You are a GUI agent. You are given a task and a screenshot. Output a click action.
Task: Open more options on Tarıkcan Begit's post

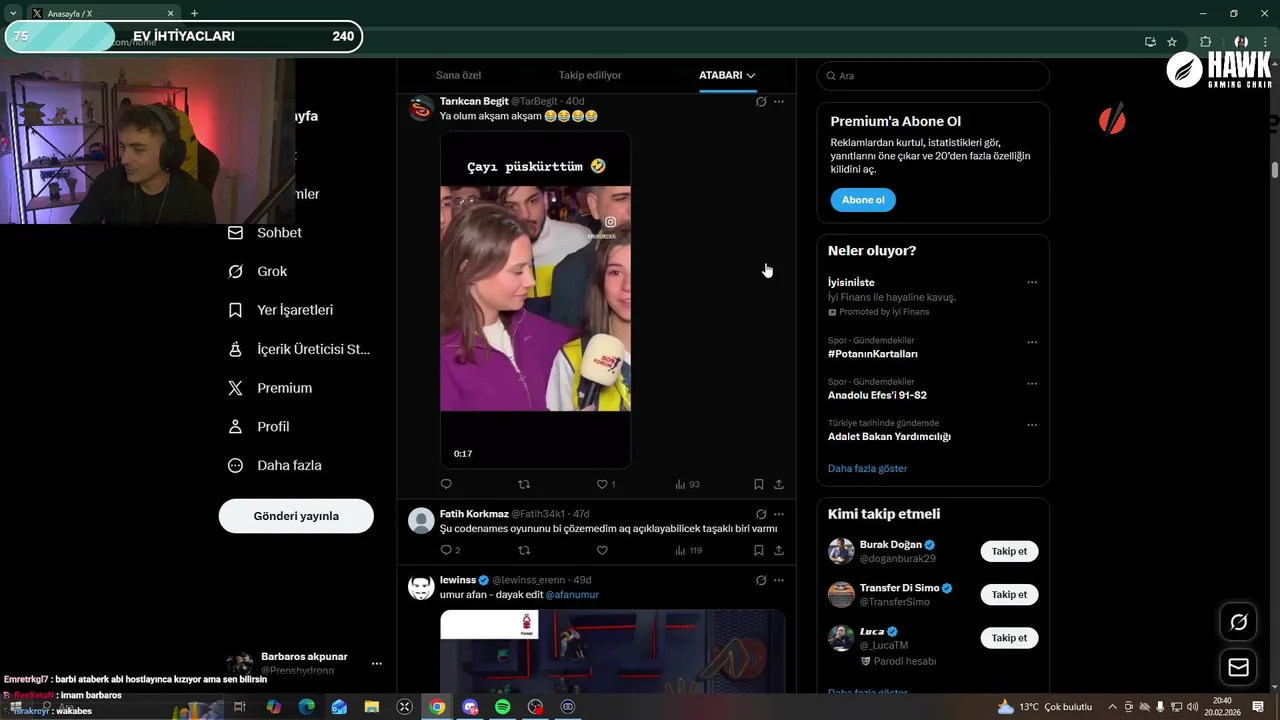tap(779, 102)
